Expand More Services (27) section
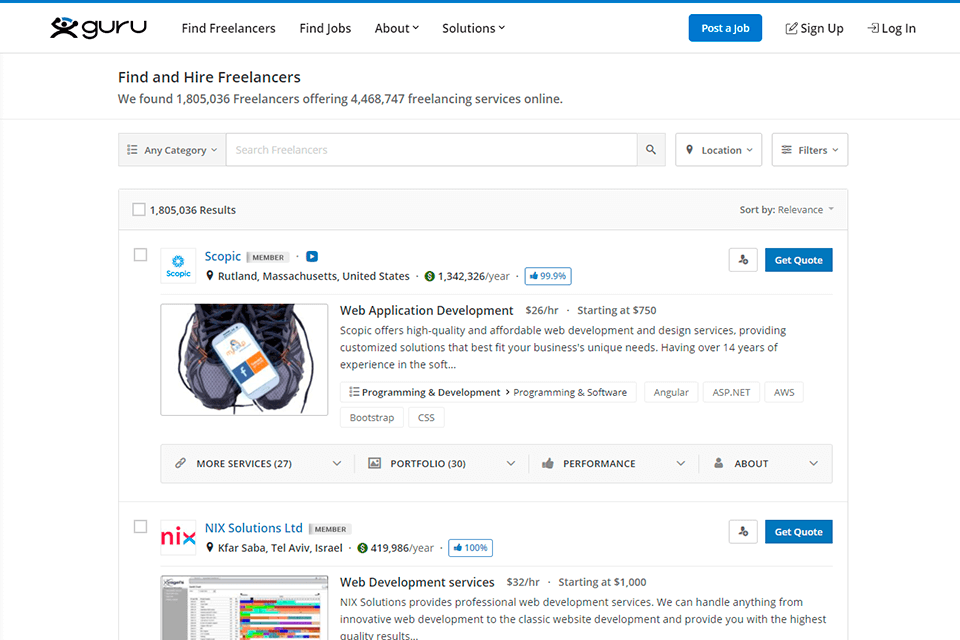Image resolution: width=960 pixels, height=640 pixels. click(258, 464)
